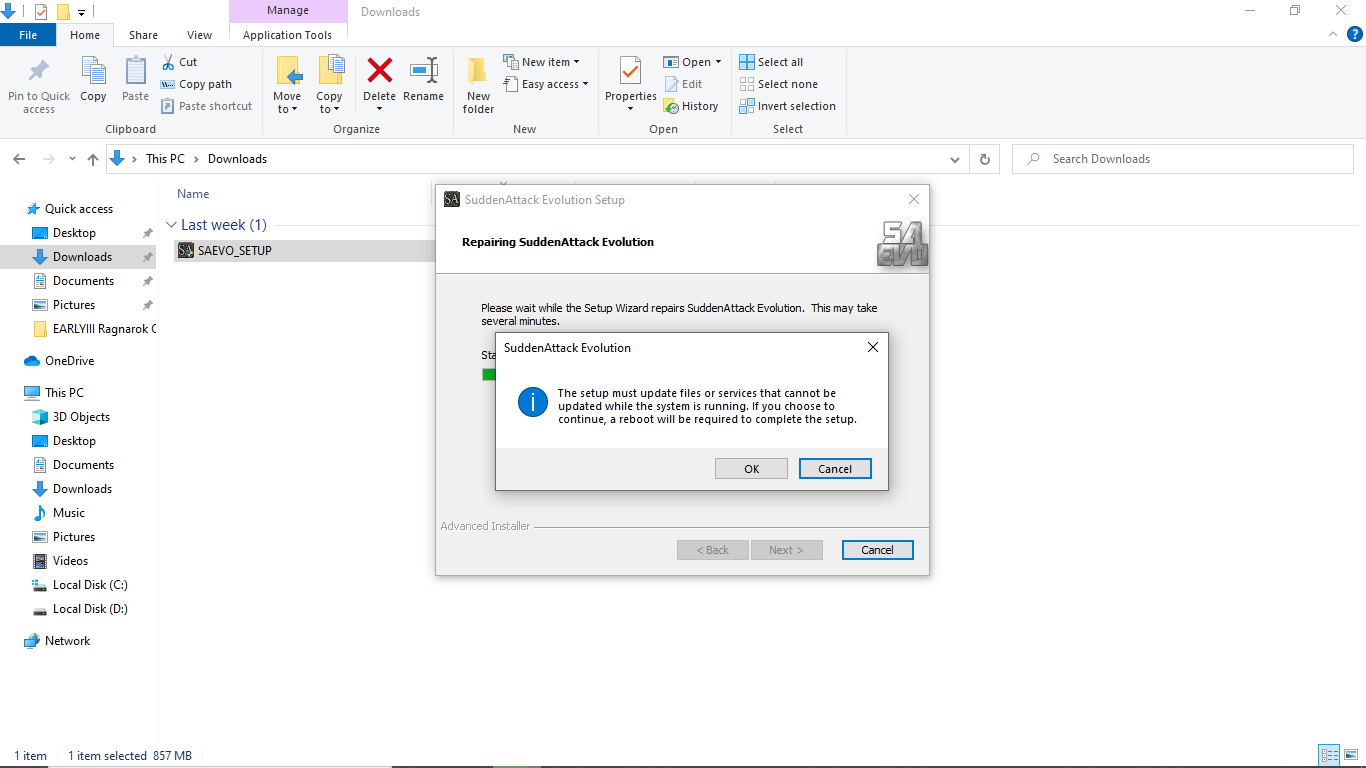Click Cancel in SuddenAttack Evolution message dialog
The height and width of the screenshot is (768, 1366).
835,469
